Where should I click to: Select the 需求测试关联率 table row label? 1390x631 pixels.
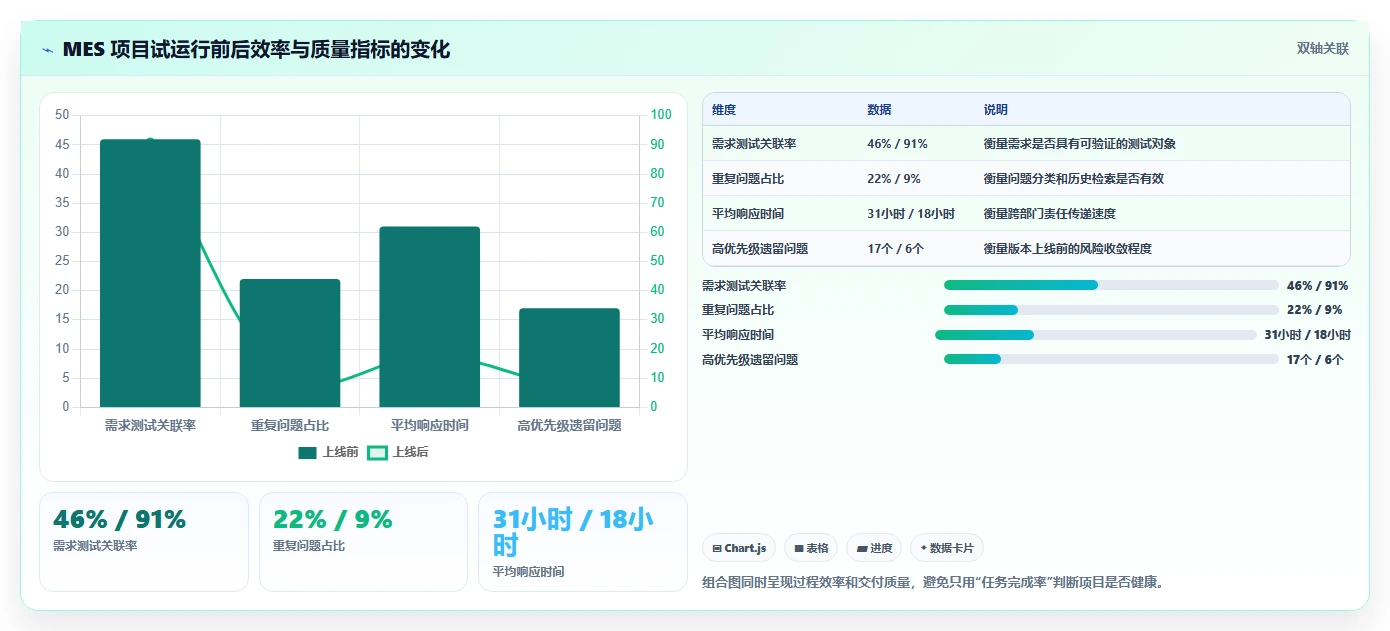click(754, 144)
